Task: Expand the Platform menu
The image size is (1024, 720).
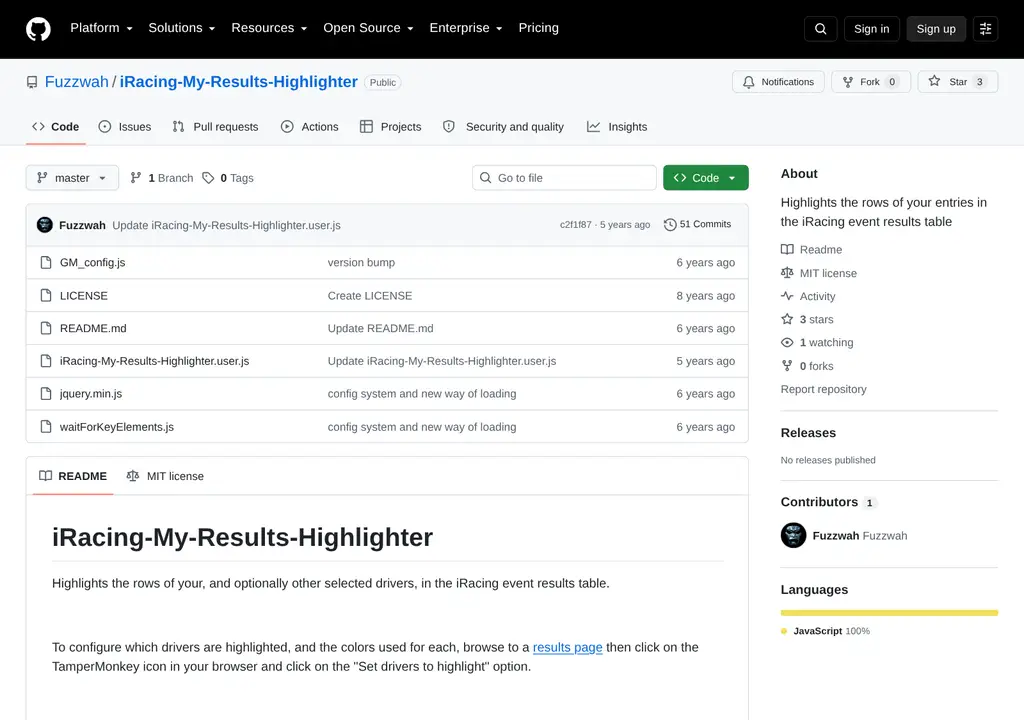Action: 101,28
